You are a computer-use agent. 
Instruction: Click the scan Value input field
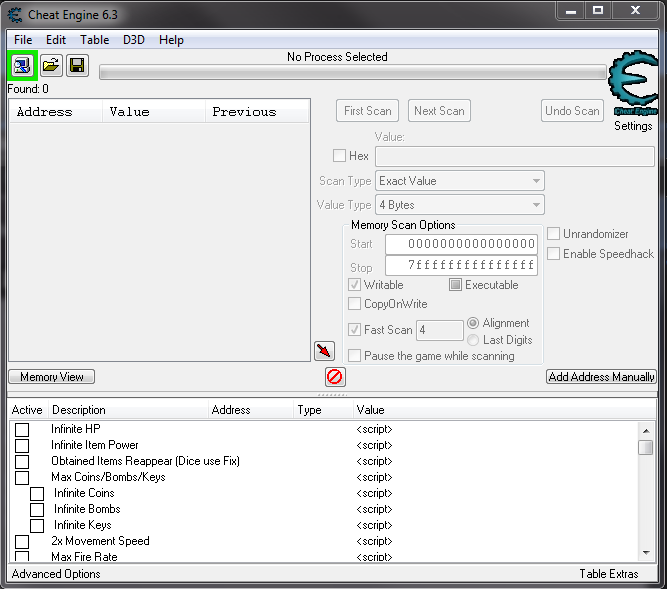click(x=515, y=156)
